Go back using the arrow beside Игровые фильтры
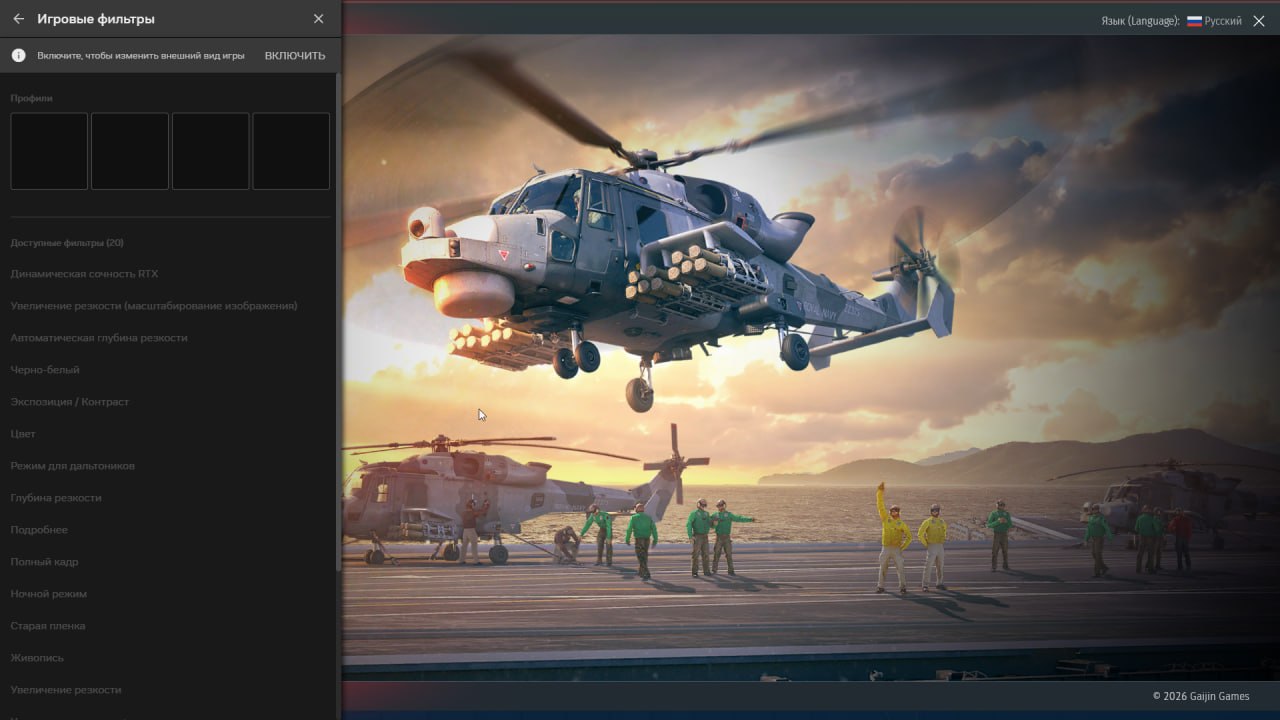 18,19
